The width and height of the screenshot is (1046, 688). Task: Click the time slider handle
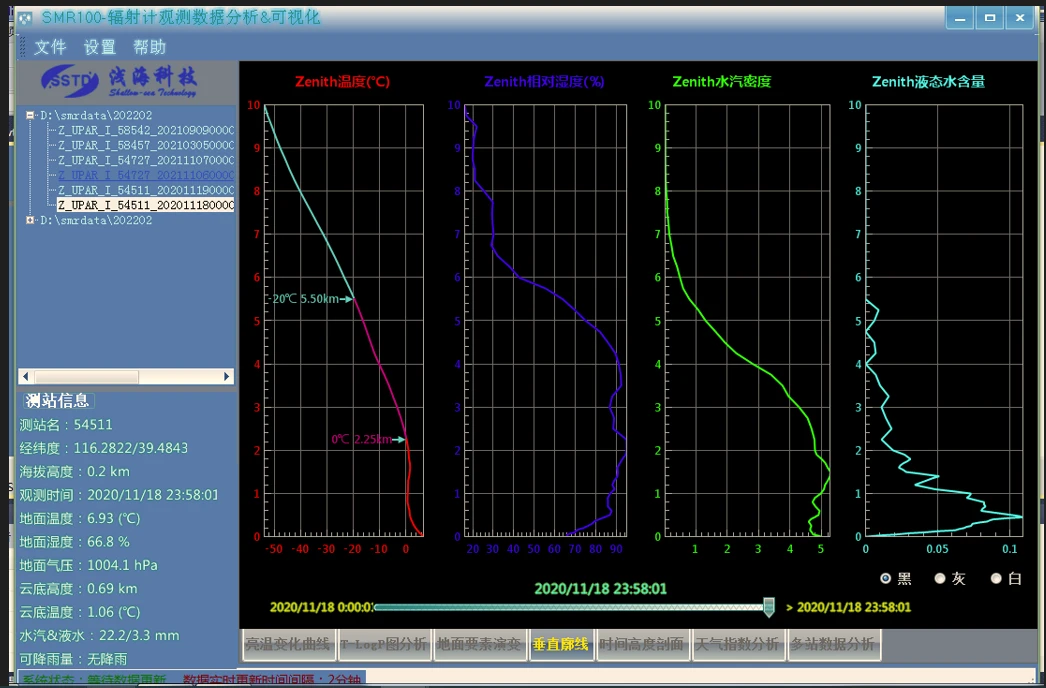pyautogui.click(x=769, y=606)
